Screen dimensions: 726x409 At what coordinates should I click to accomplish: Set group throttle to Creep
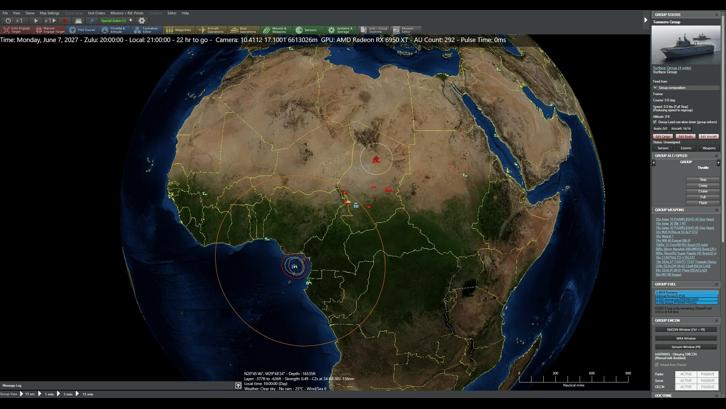(703, 185)
